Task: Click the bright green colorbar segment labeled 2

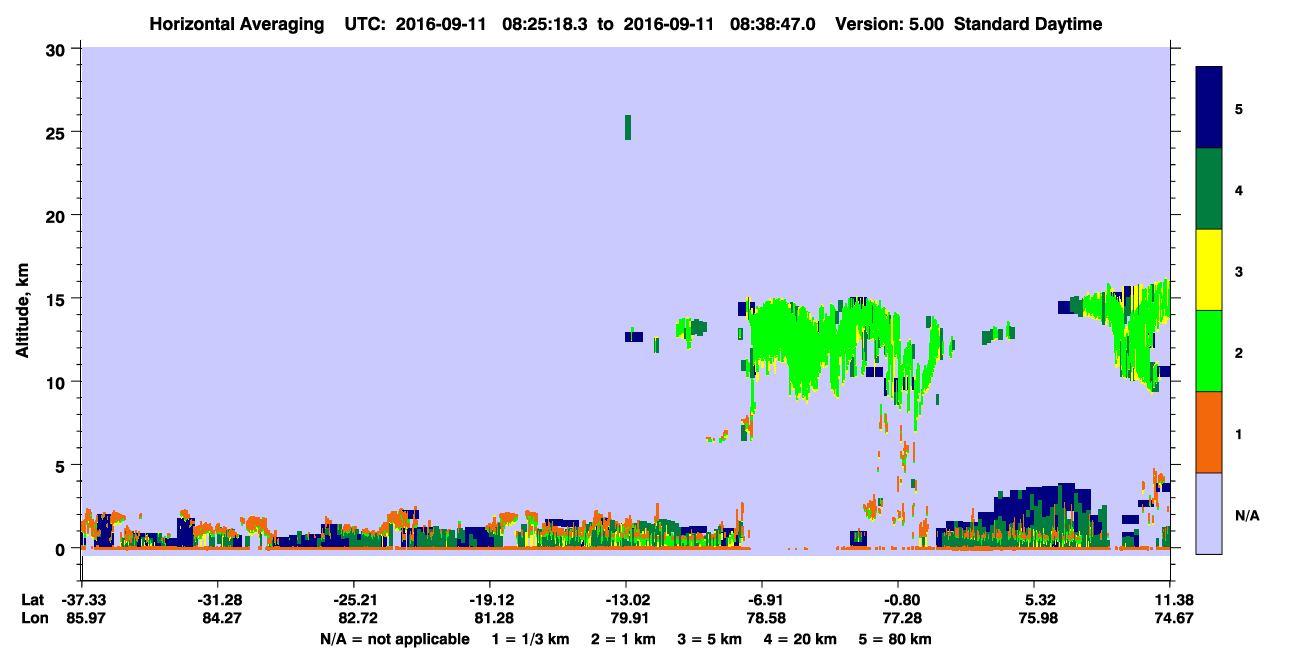Action: pyautogui.click(x=1209, y=351)
